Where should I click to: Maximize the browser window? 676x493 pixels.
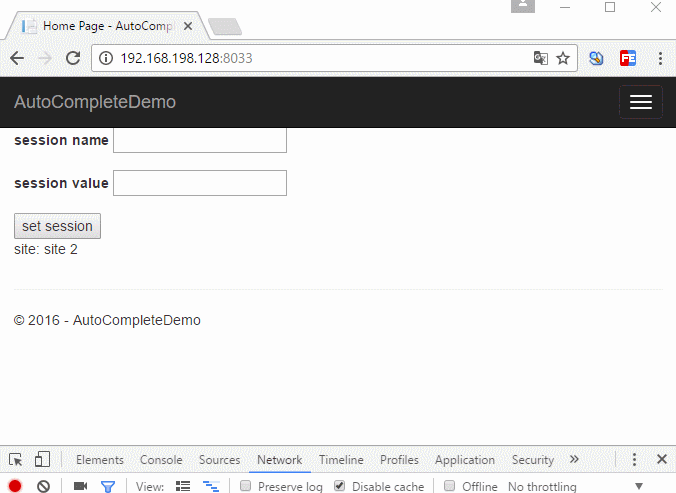point(610,7)
